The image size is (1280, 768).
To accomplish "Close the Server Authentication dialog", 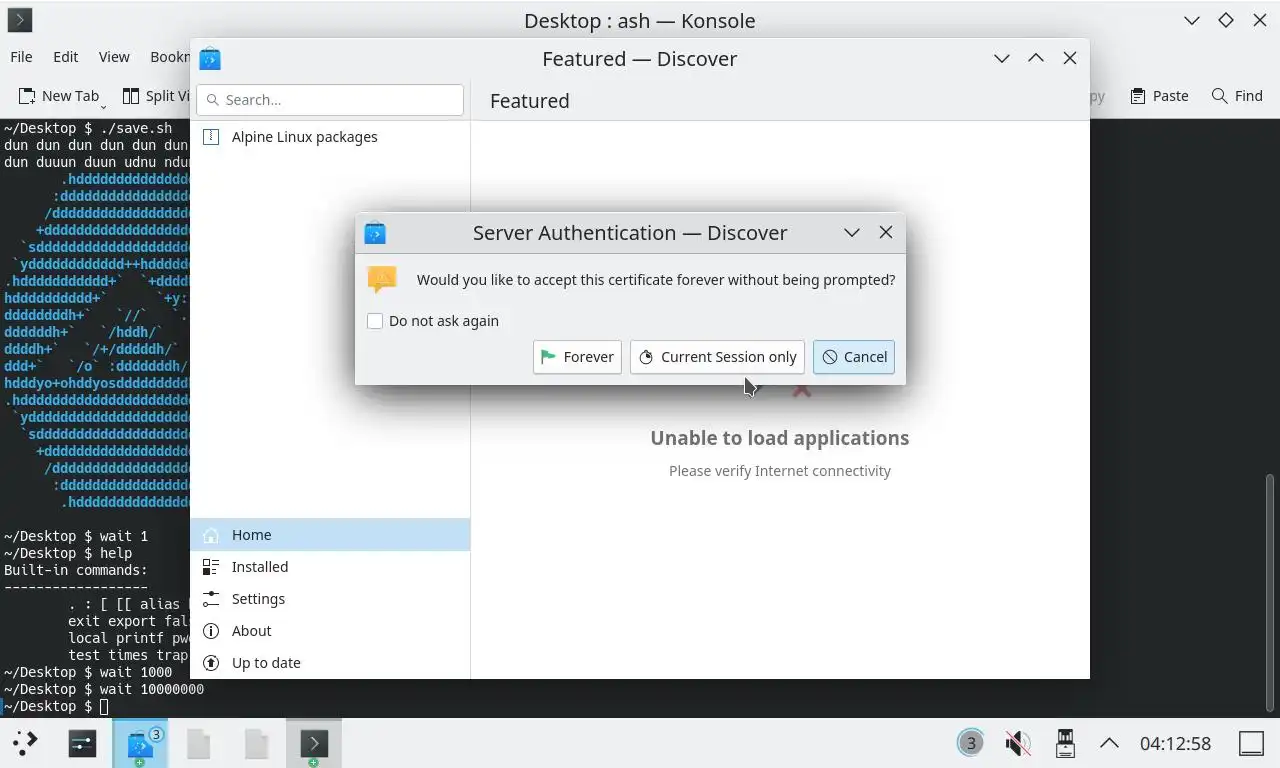I will pos(886,232).
